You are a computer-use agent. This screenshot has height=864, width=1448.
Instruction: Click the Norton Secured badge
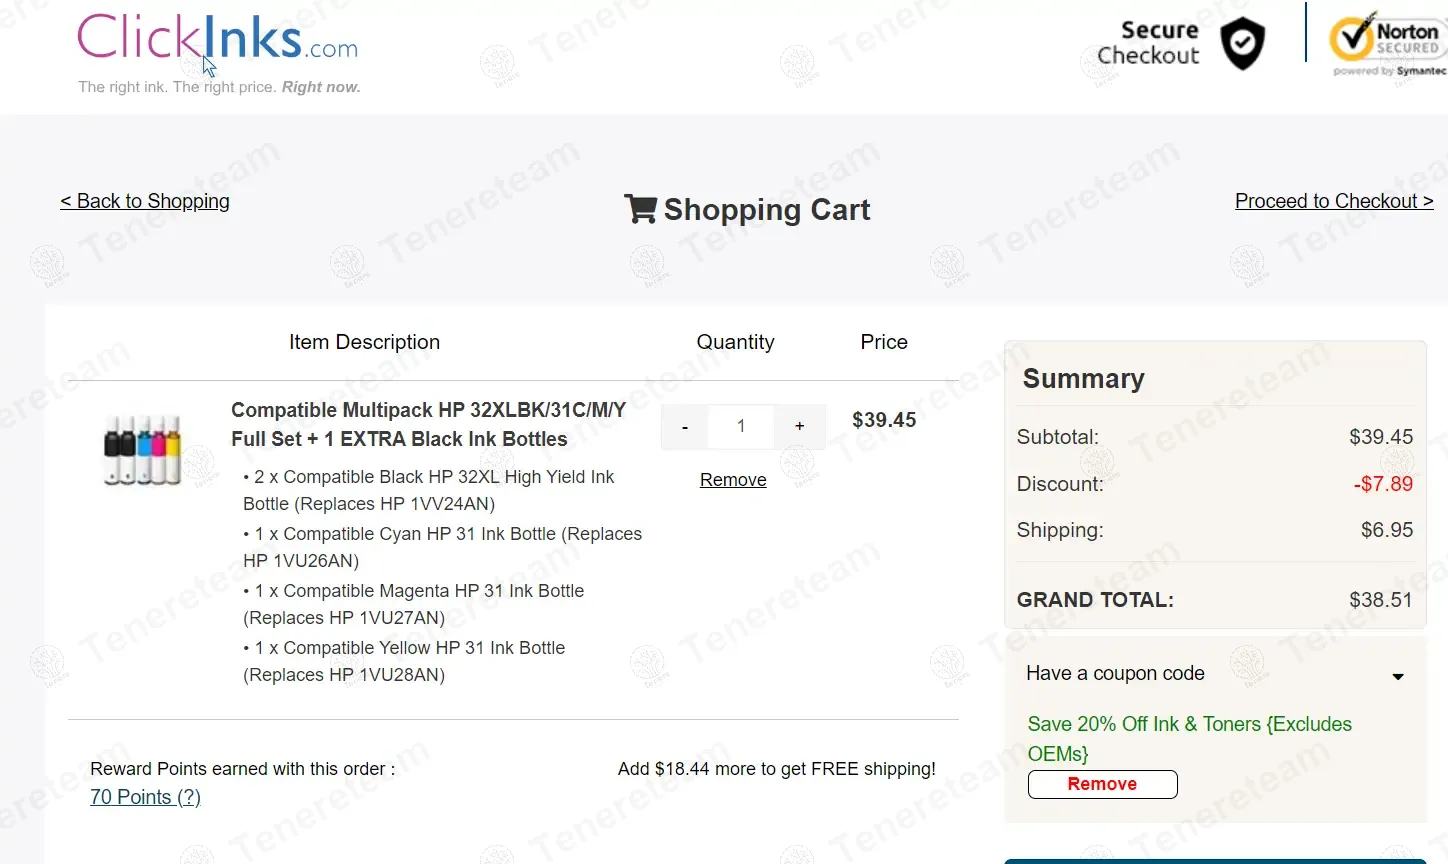tap(1387, 45)
